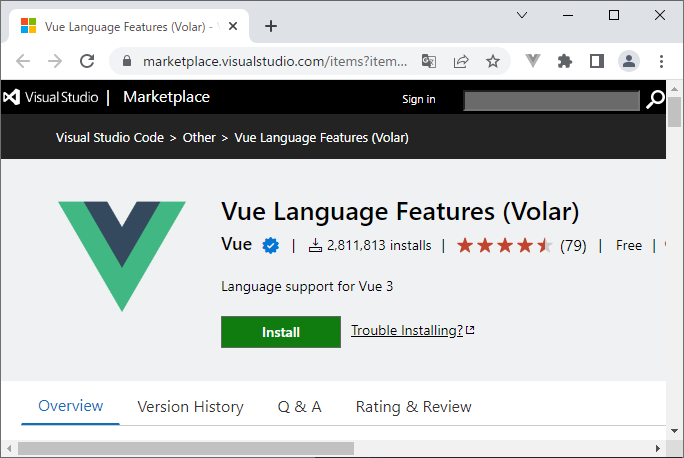Switch to the Q & A tab
Viewport: 684px width, 458px height.
[x=300, y=407]
